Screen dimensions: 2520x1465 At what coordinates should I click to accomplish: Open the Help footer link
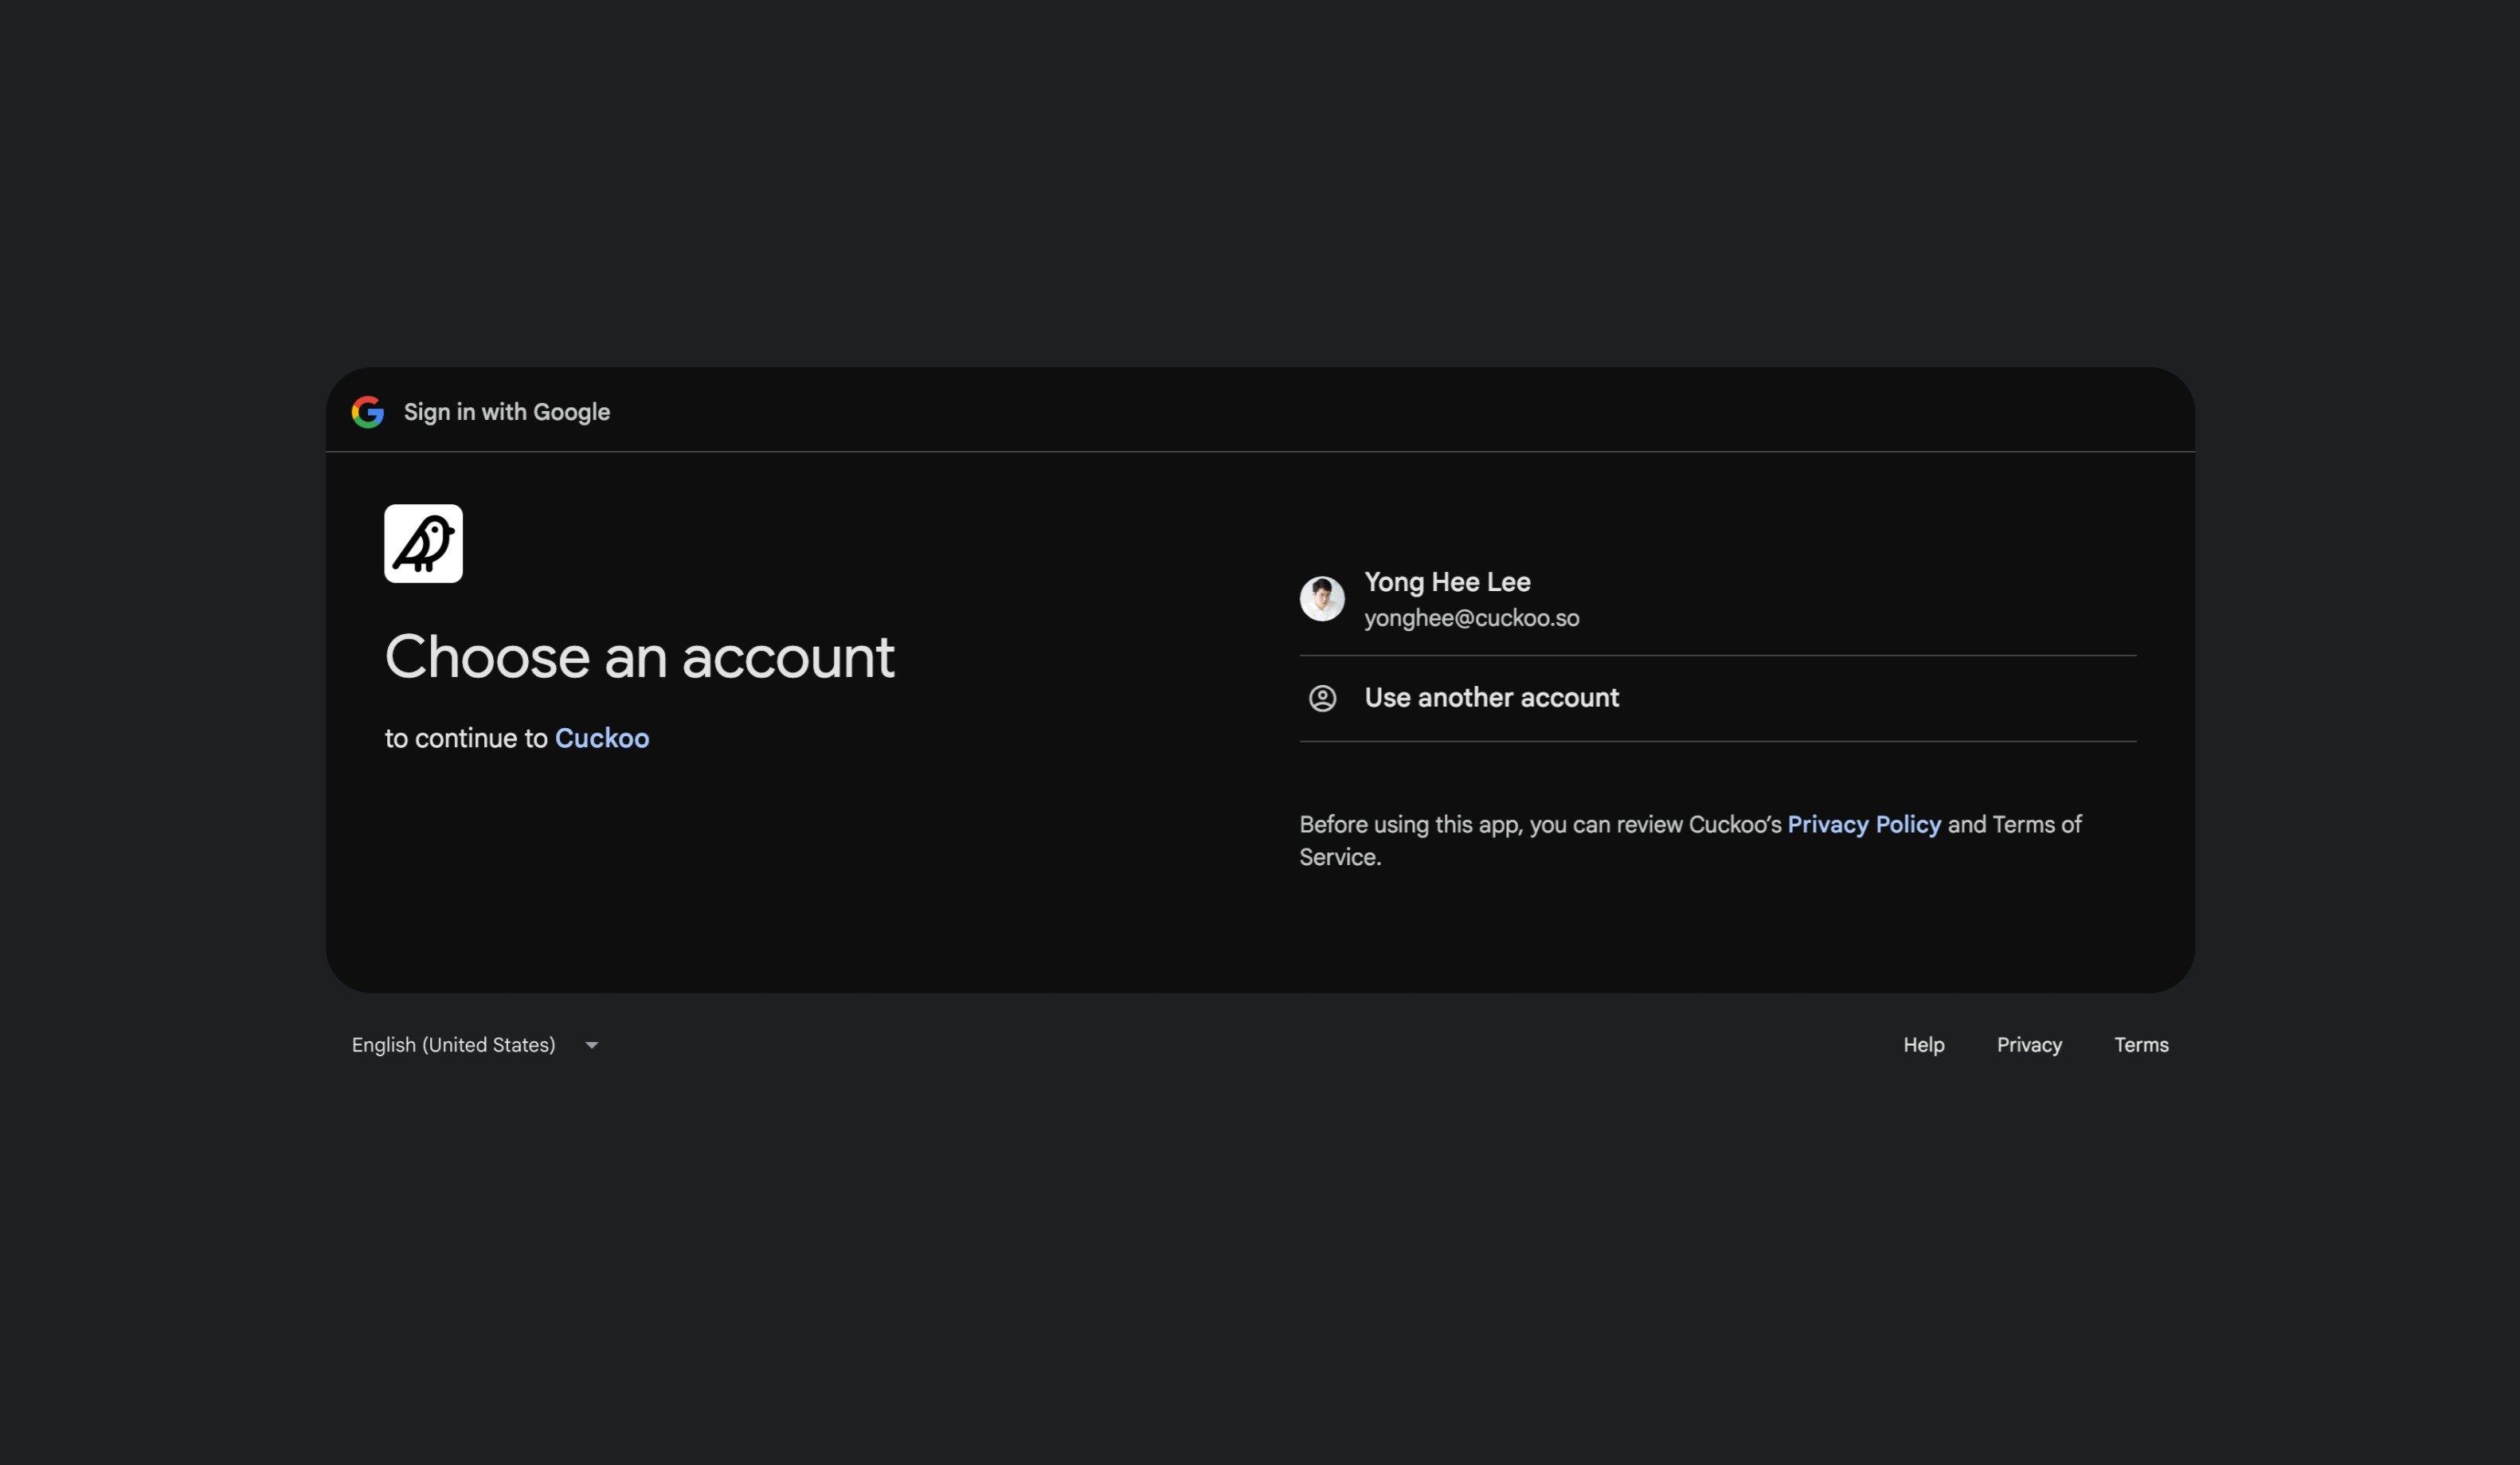pos(1923,1045)
